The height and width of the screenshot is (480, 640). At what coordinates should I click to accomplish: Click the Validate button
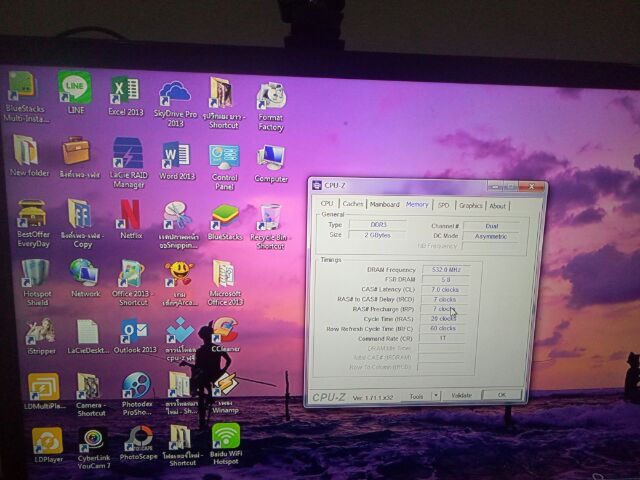coord(461,395)
